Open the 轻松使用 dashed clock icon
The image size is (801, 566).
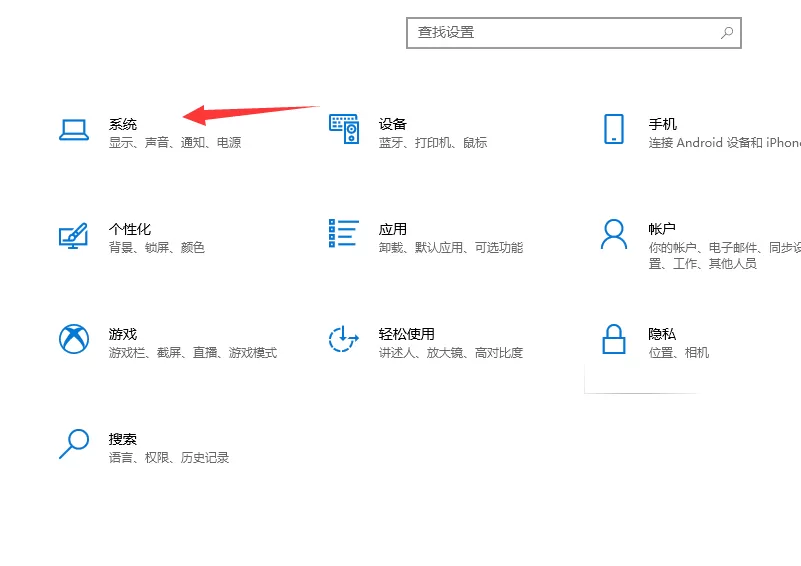point(343,339)
